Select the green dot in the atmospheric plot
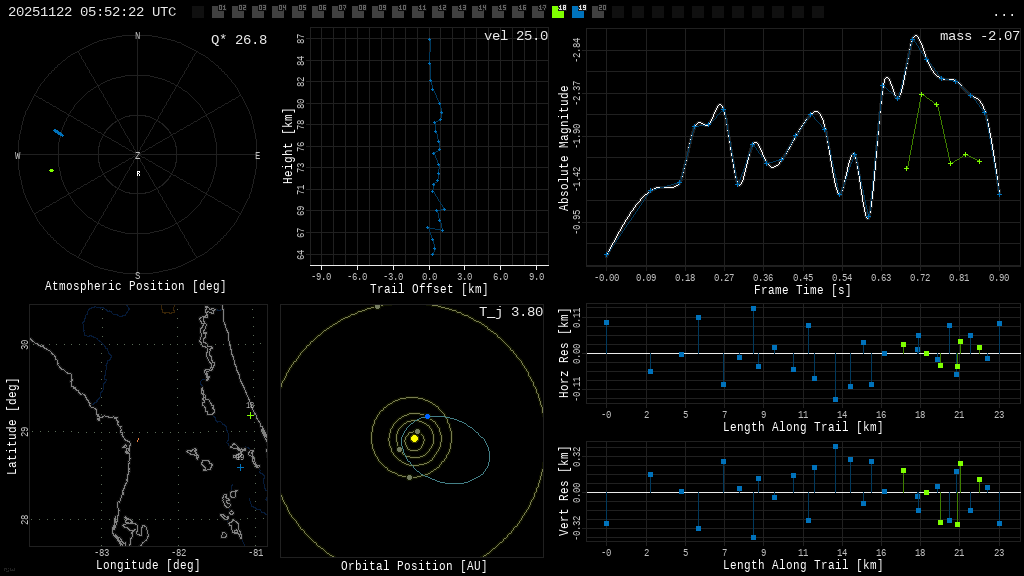This screenshot has height=576, width=1024. click(51, 170)
